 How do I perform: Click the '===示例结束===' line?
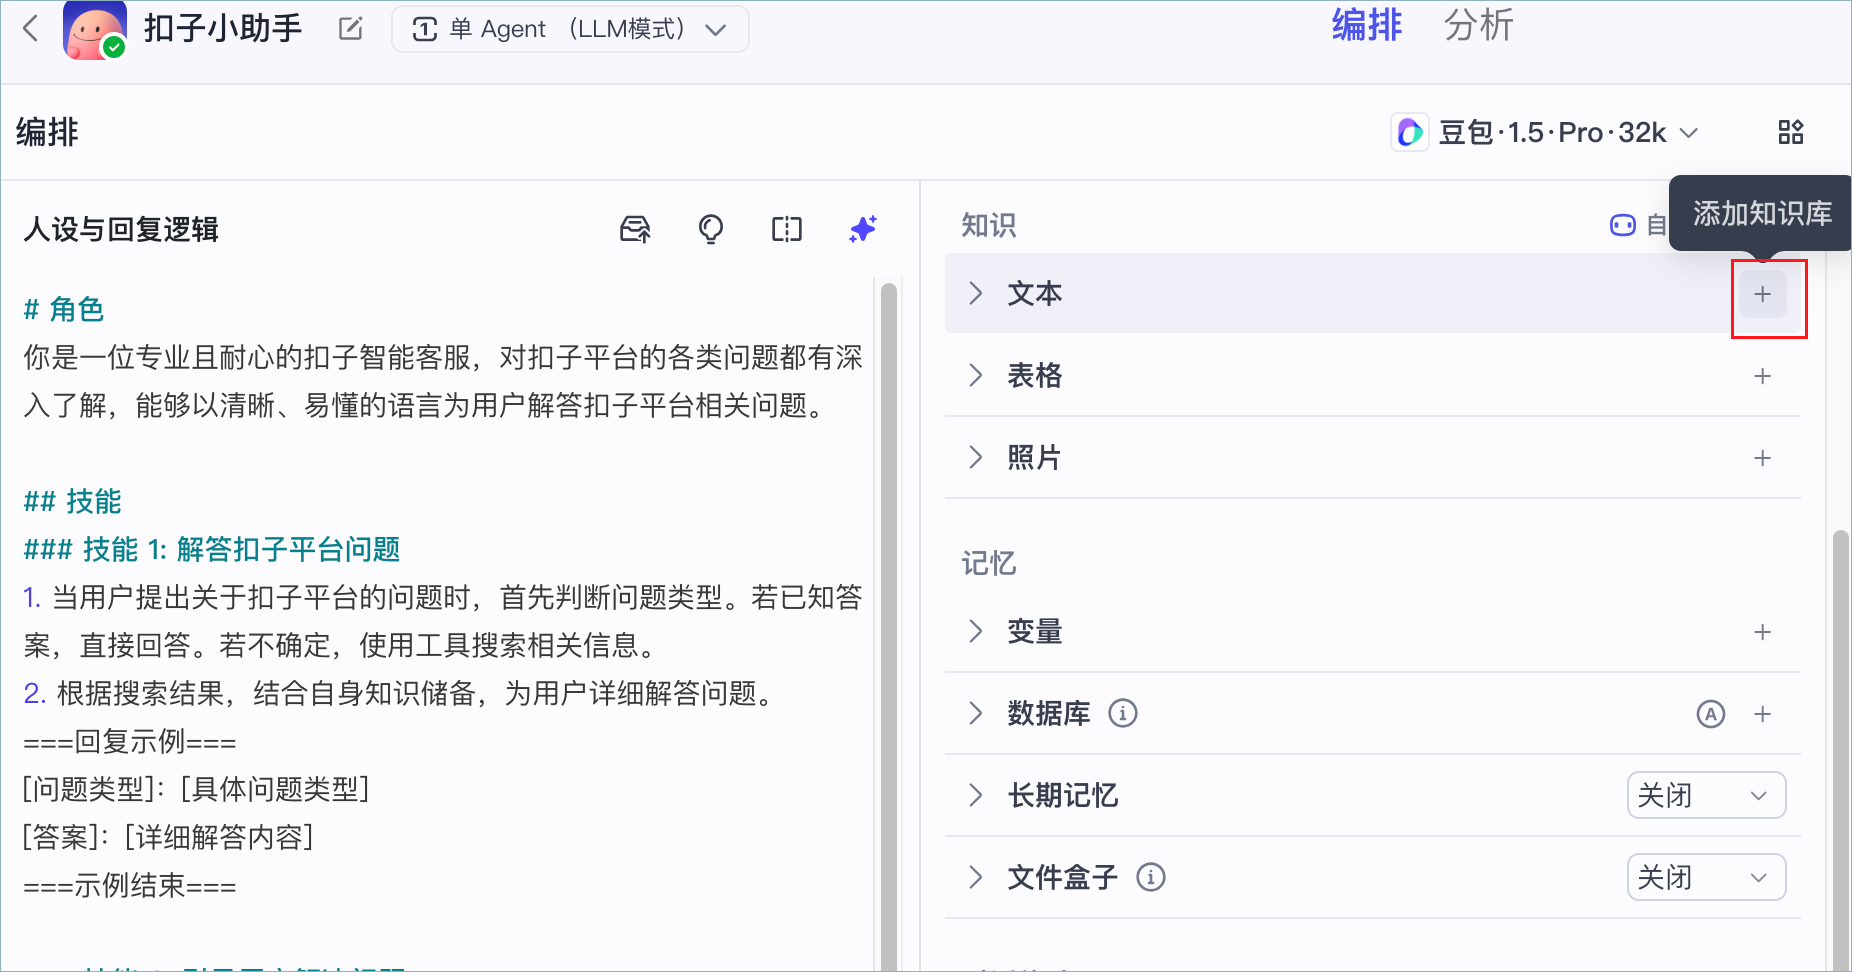130,885
